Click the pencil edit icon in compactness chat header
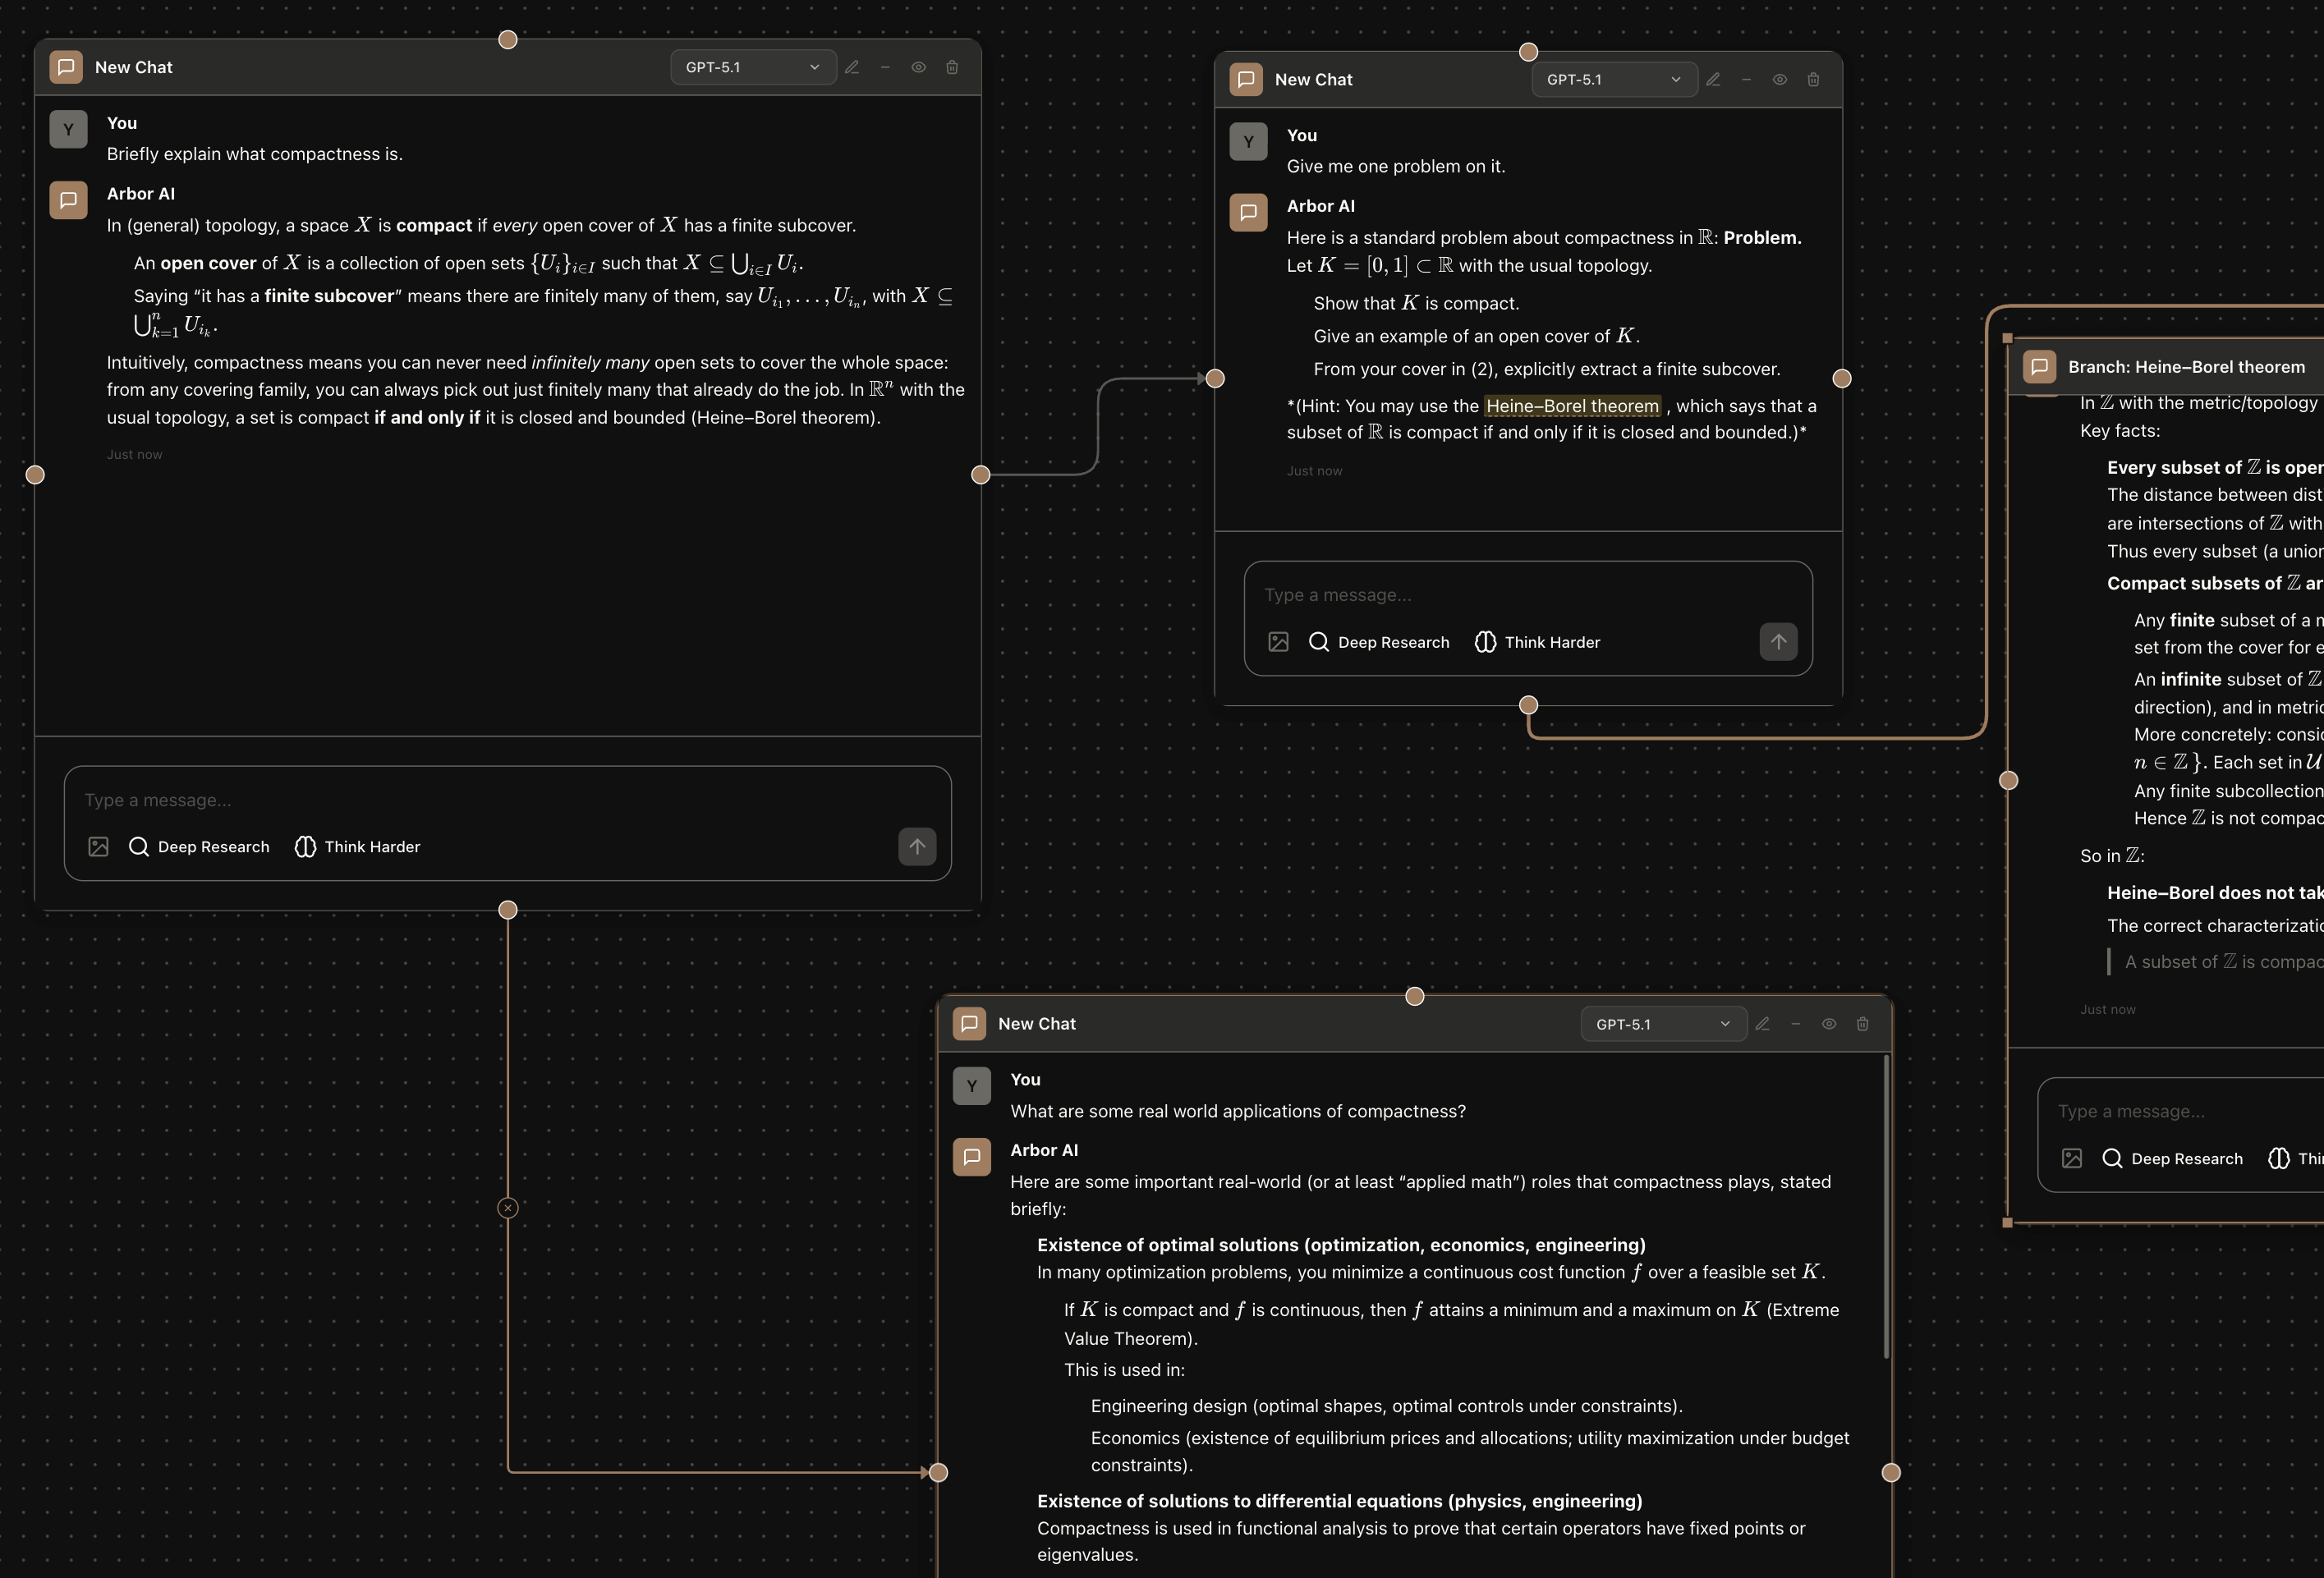This screenshot has height=1578, width=2324. [852, 67]
